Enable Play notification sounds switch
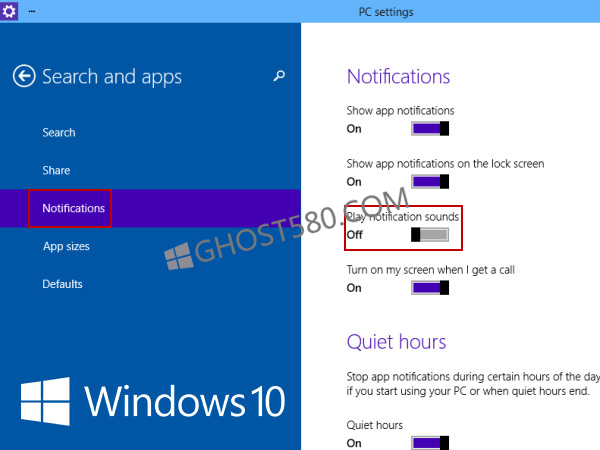 (430, 235)
